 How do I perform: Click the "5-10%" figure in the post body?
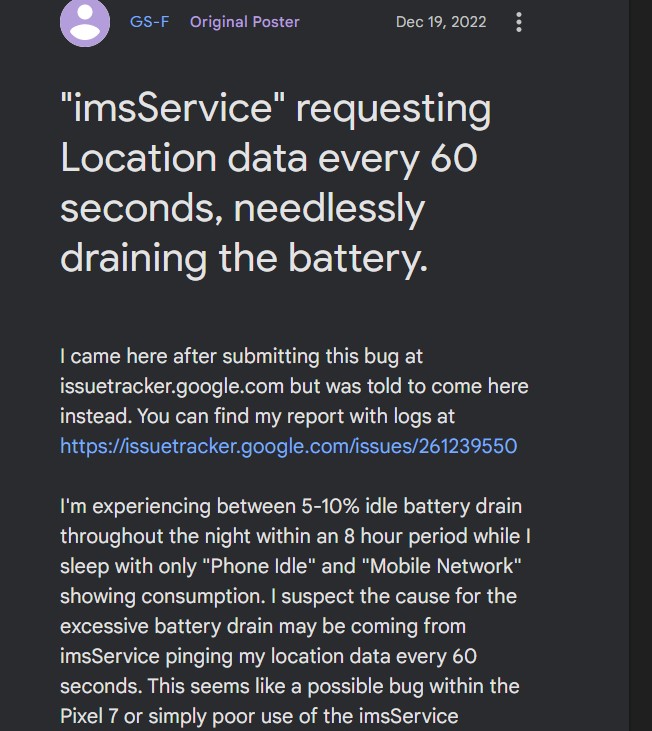point(330,506)
